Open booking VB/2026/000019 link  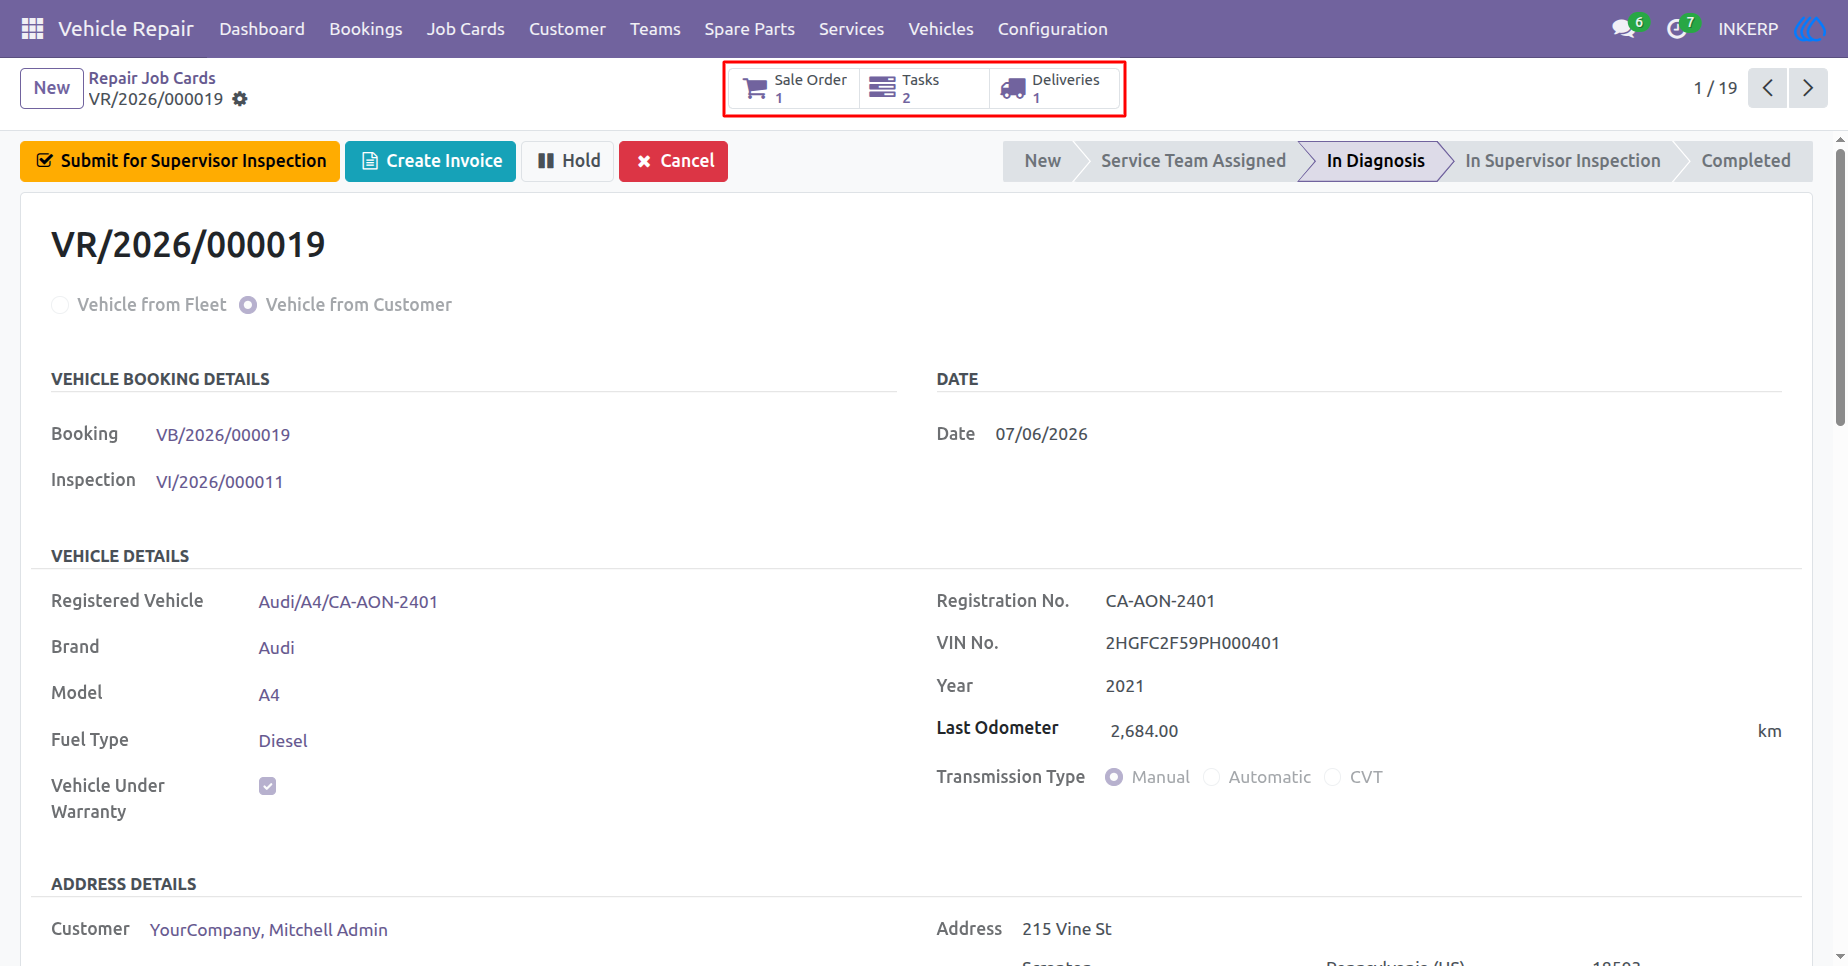(x=223, y=435)
